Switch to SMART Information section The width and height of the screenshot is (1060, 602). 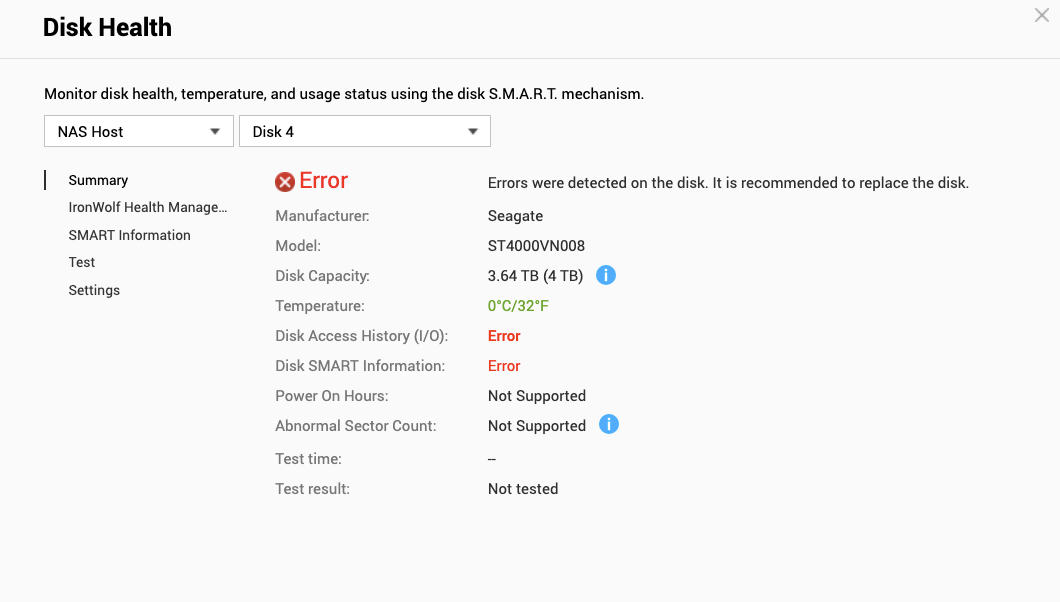pos(129,235)
